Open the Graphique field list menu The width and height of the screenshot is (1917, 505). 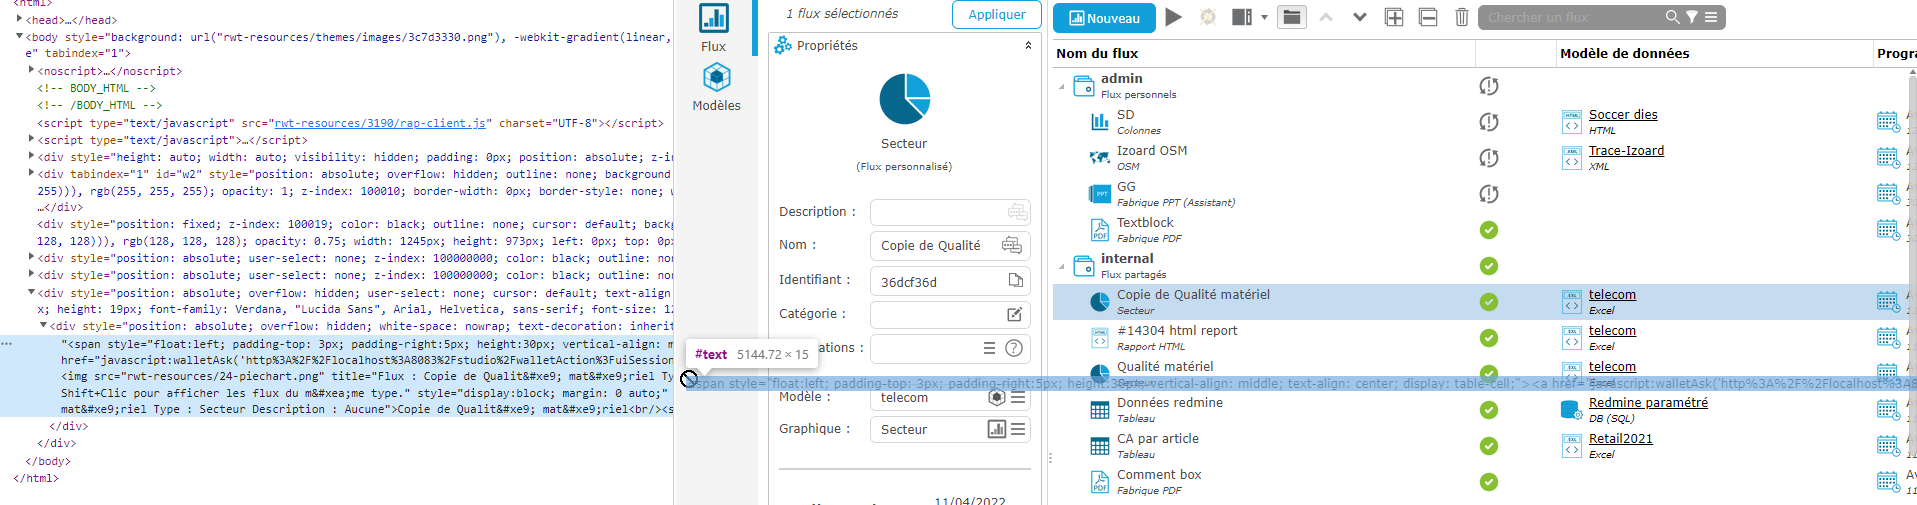click(1018, 429)
